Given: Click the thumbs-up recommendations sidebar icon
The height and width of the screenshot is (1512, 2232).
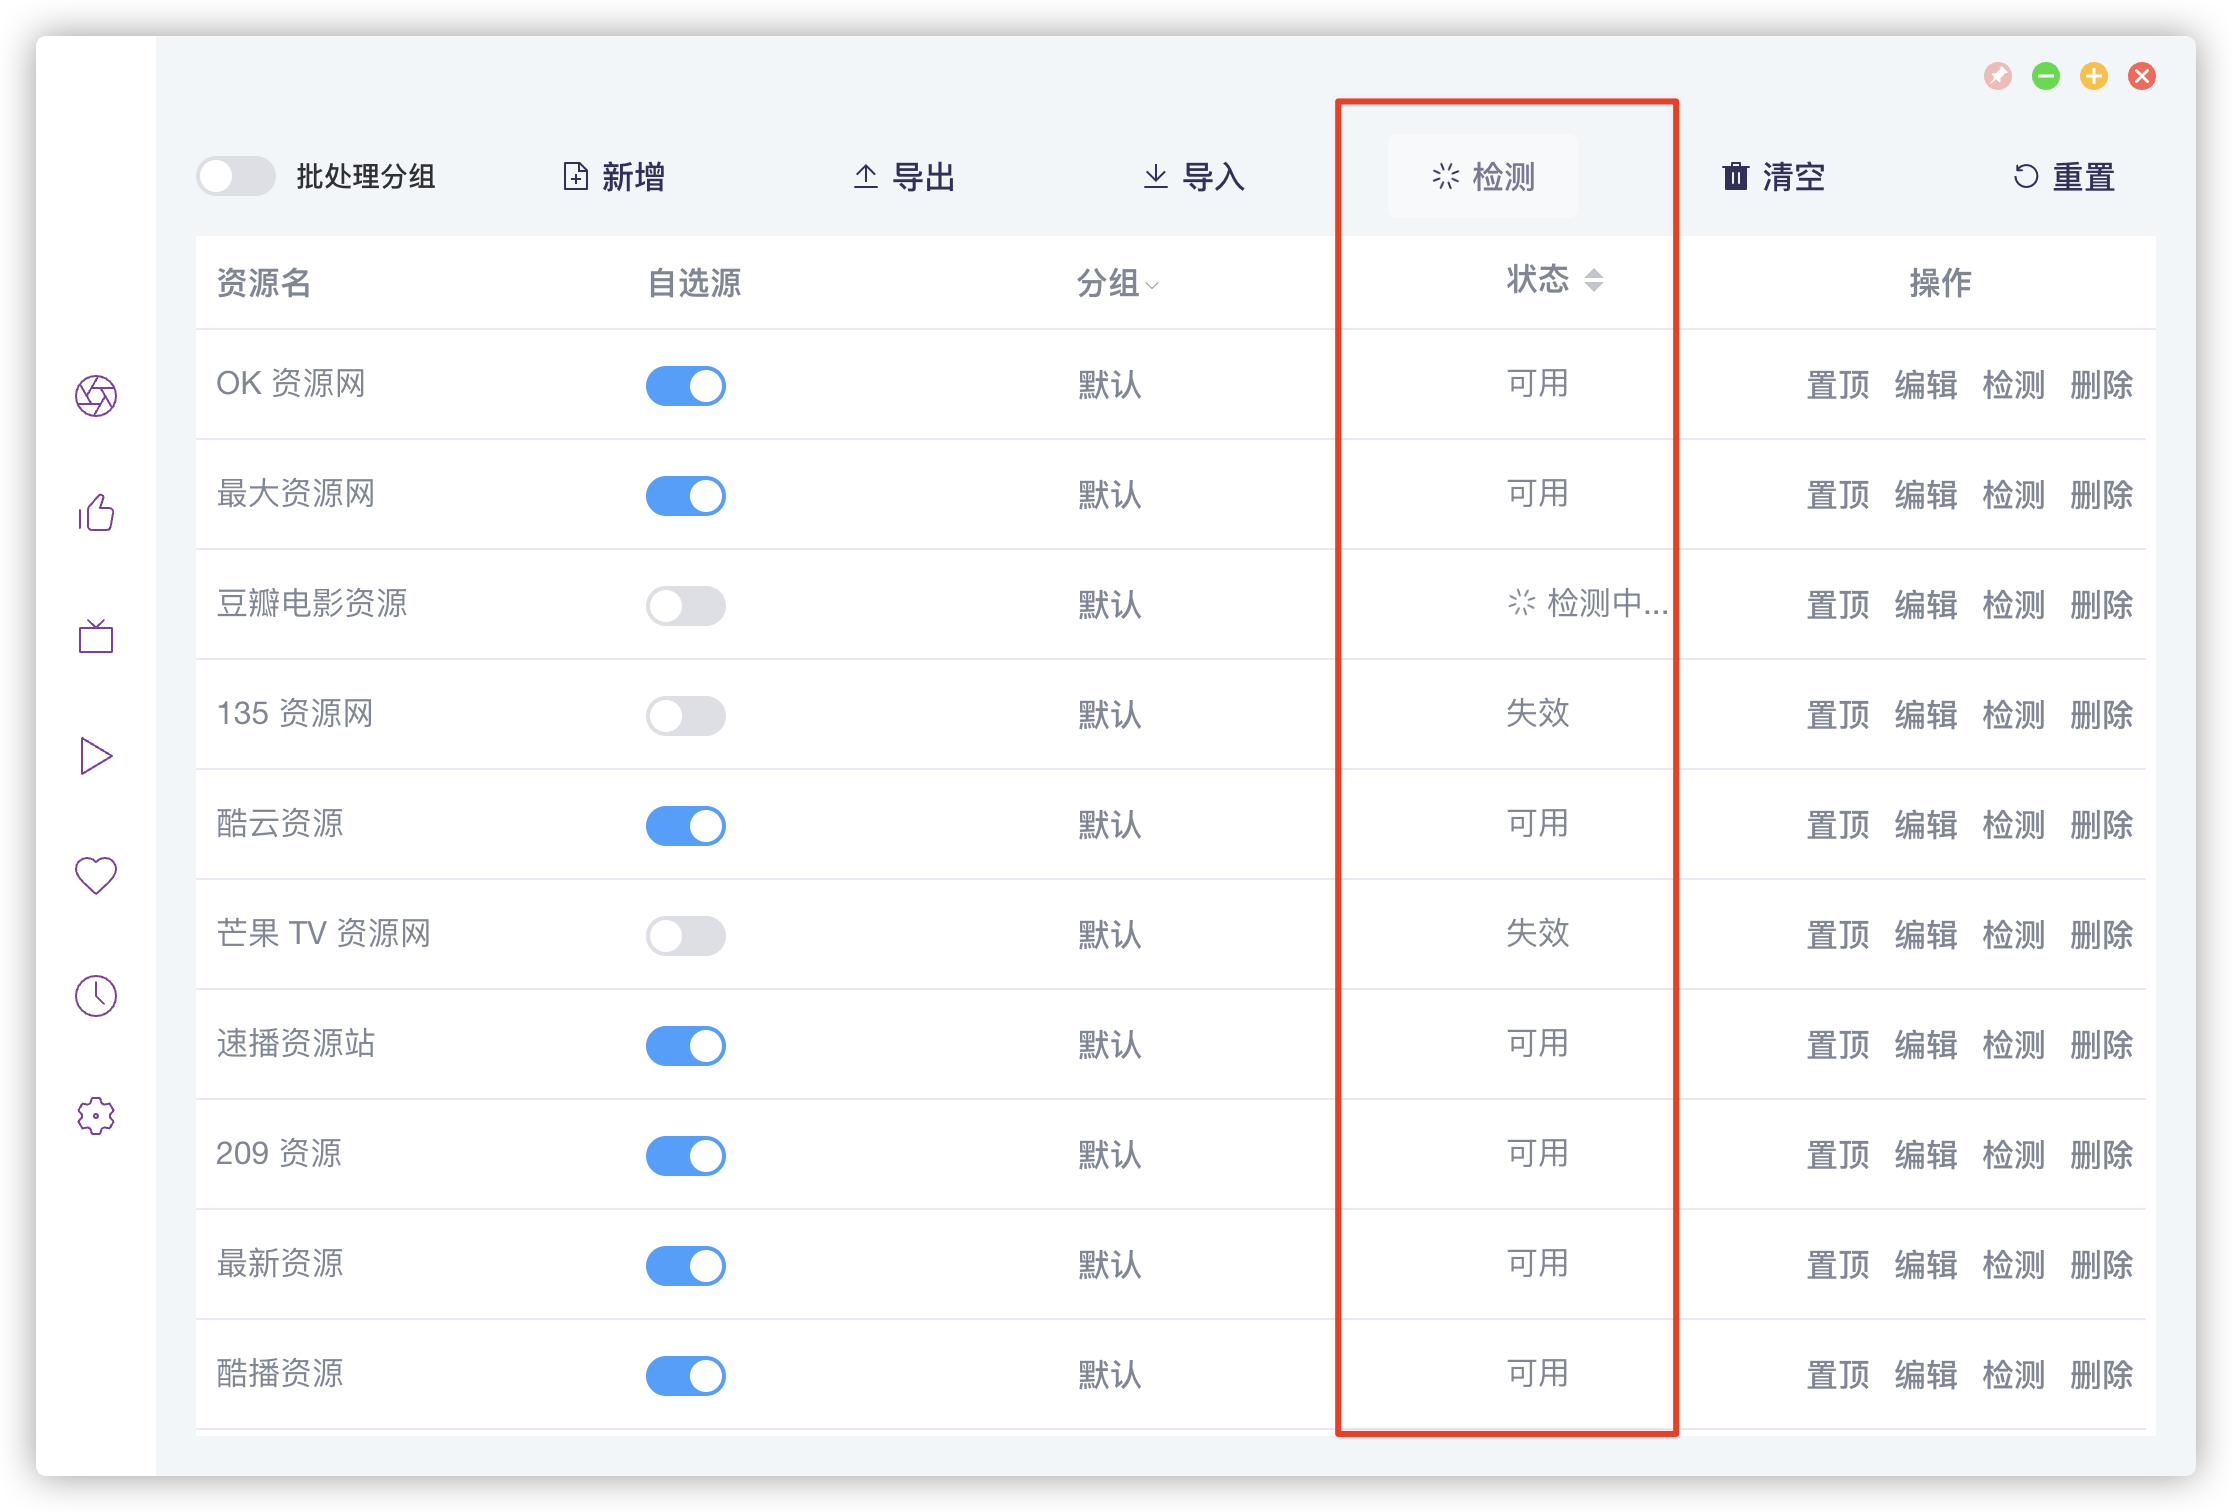Looking at the screenshot, I should 96,514.
